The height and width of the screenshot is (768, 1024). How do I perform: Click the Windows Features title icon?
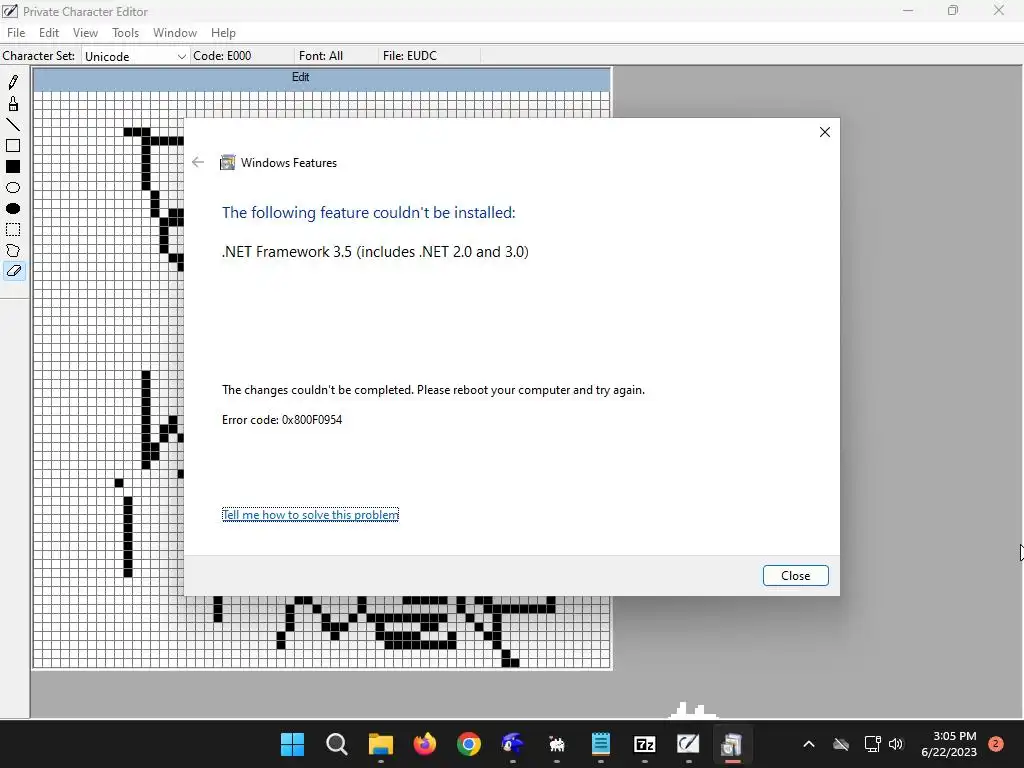click(x=227, y=163)
